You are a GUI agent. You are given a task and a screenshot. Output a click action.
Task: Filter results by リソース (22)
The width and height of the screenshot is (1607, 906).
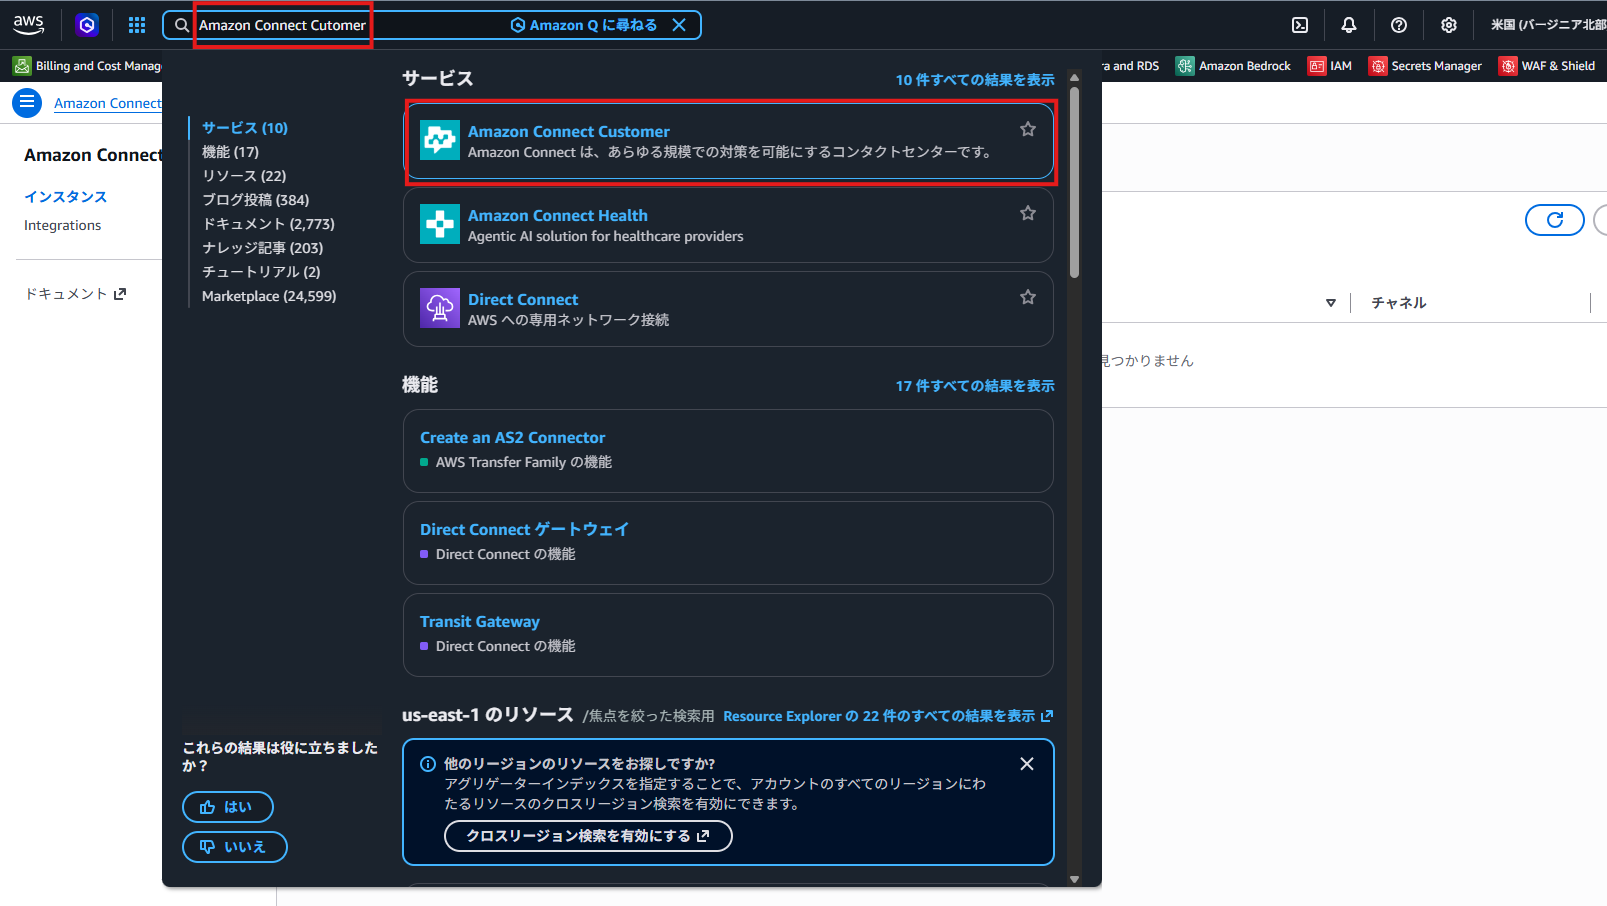coord(244,176)
